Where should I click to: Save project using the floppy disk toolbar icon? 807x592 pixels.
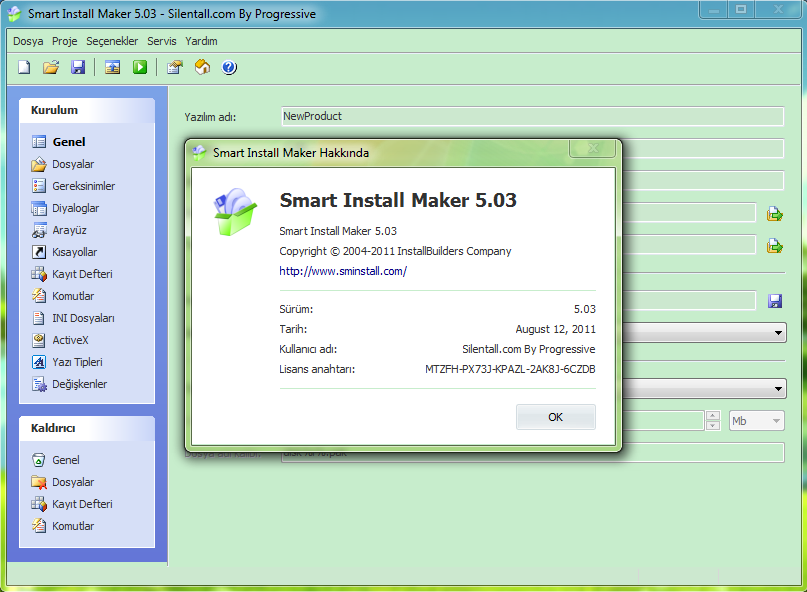(x=78, y=67)
